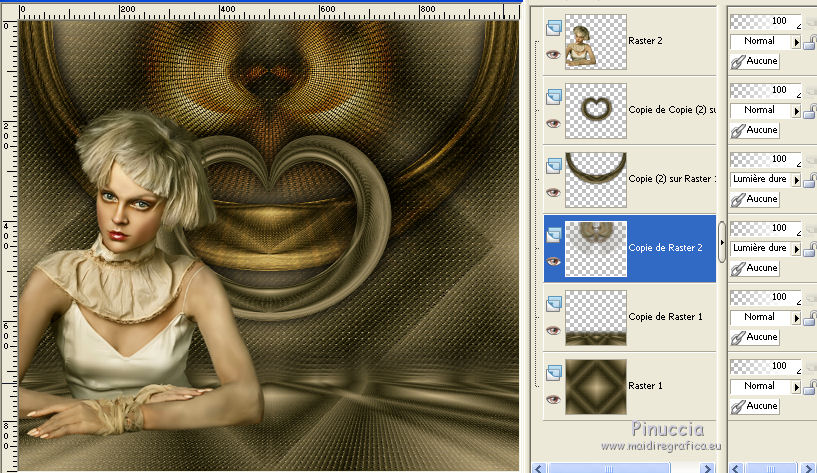Click the lock icon on Copie de Raster 1 row
The width and height of the screenshot is (817, 473).
[x=808, y=318]
